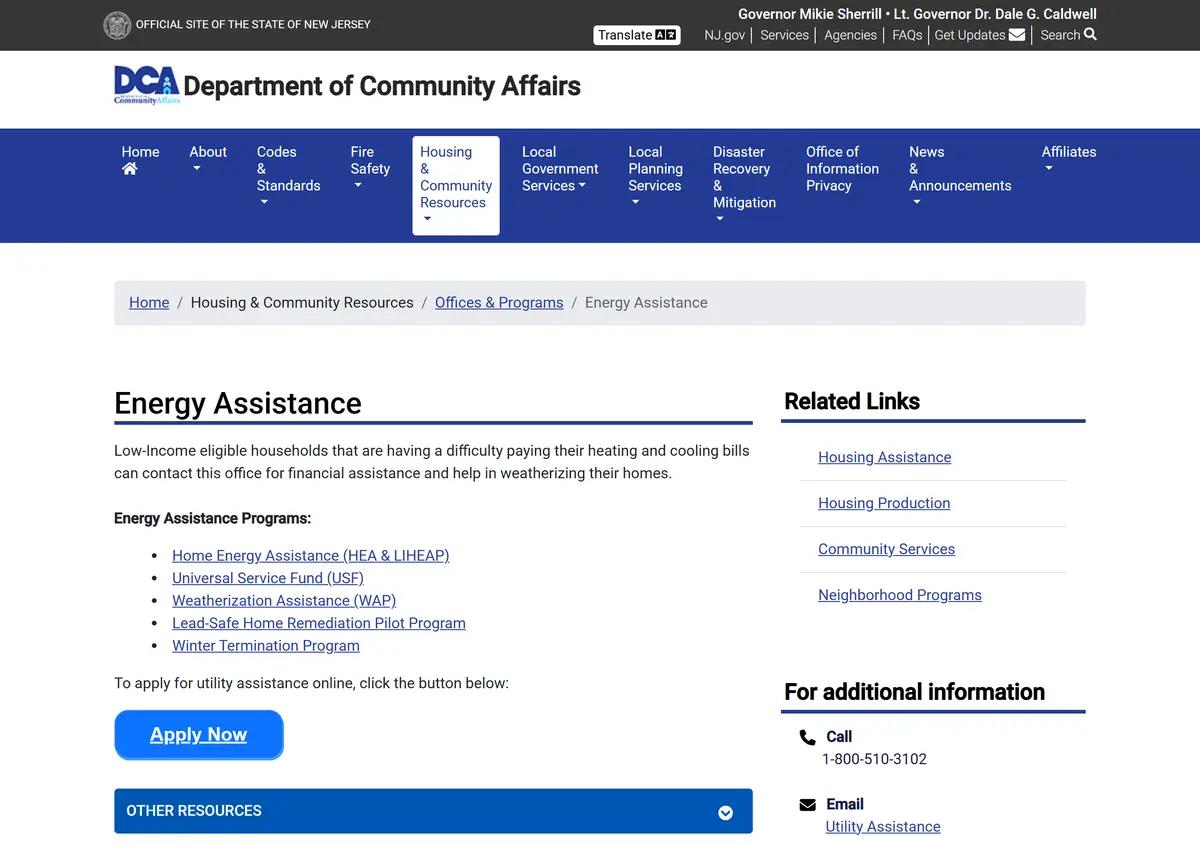Open Disaster Recovery & Mitigation dropdown
1200x844 pixels.
(x=744, y=185)
